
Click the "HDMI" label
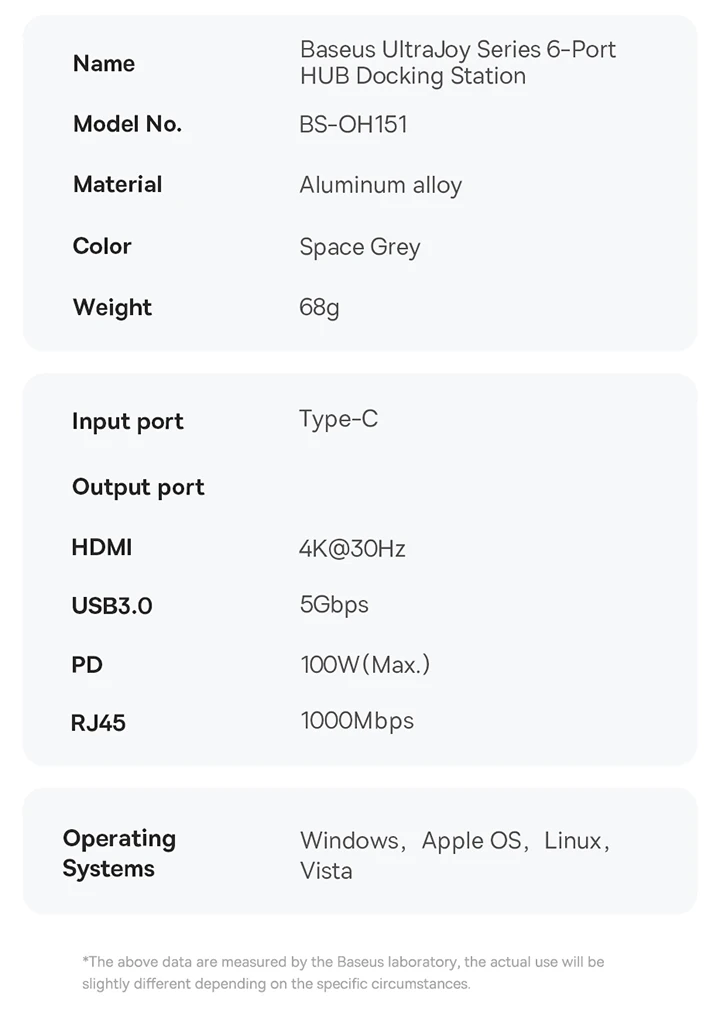pos(102,547)
